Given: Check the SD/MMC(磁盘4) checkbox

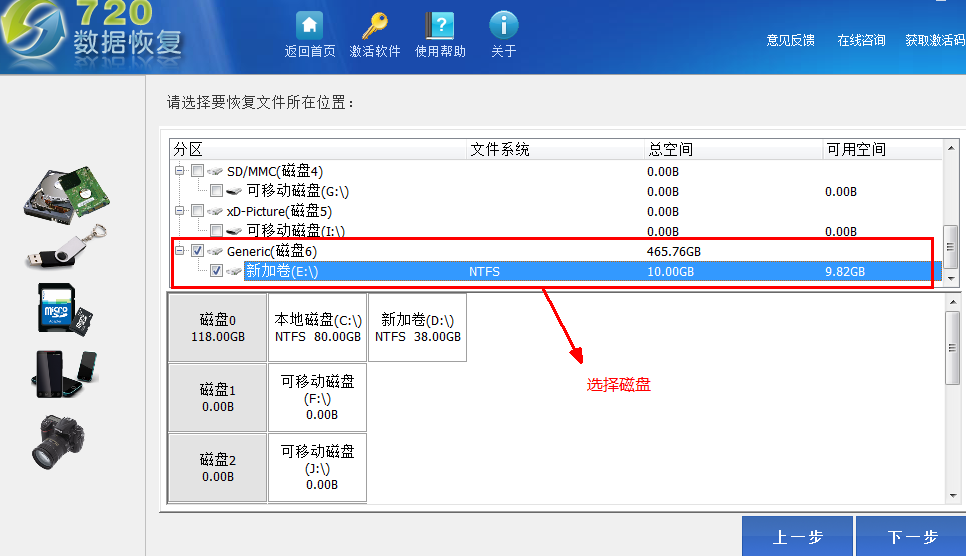Looking at the screenshot, I should point(197,170).
